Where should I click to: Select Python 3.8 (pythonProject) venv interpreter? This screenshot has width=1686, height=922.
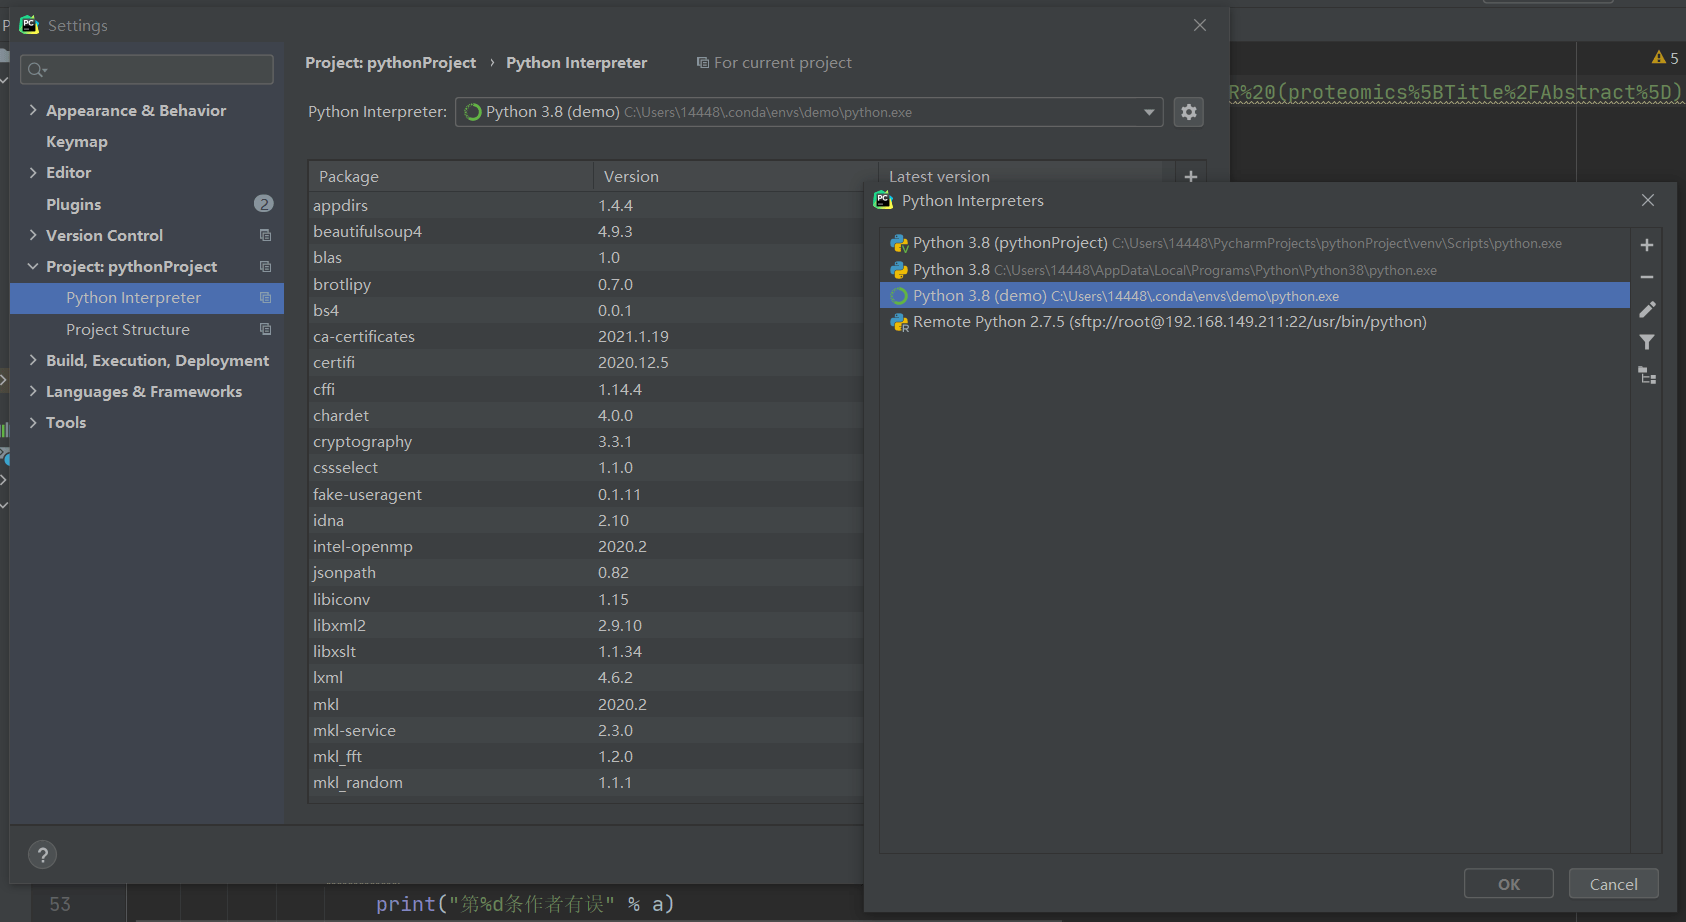pos(1254,243)
